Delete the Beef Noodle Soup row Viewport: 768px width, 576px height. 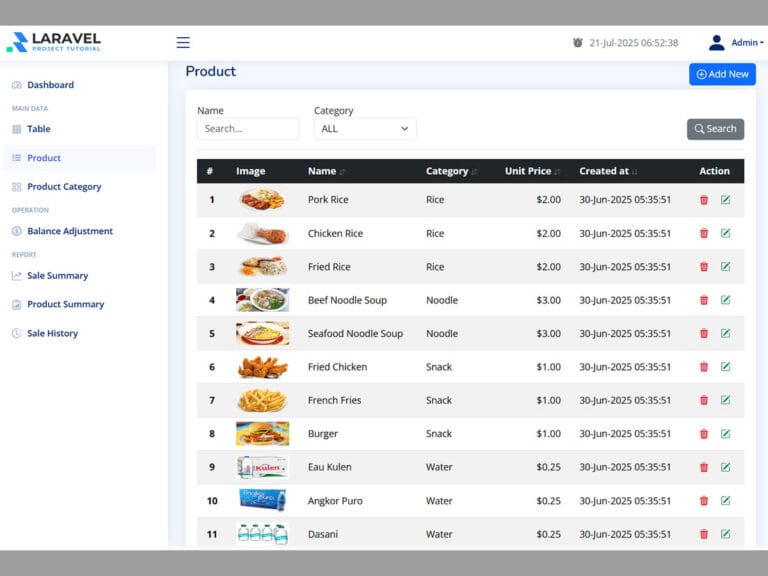pyautogui.click(x=704, y=300)
